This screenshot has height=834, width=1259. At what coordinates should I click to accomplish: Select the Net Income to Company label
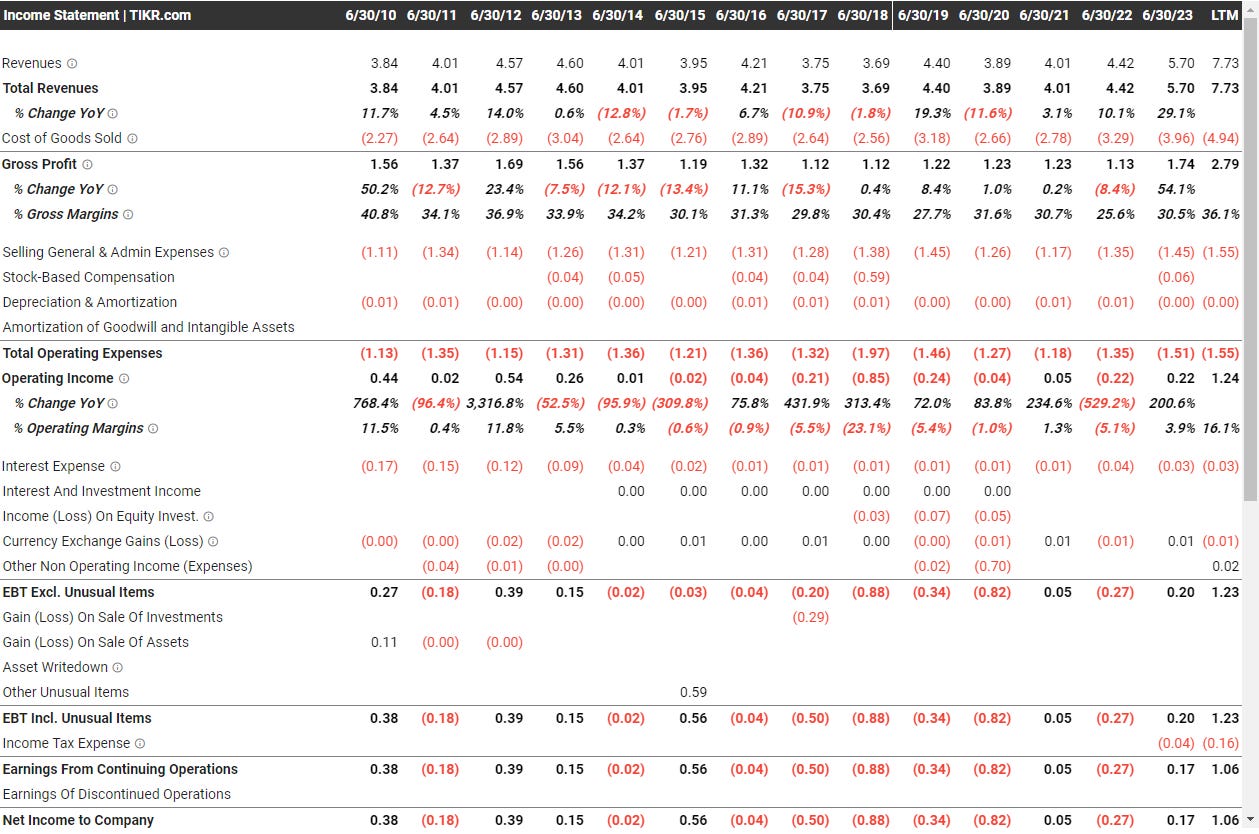[78, 821]
